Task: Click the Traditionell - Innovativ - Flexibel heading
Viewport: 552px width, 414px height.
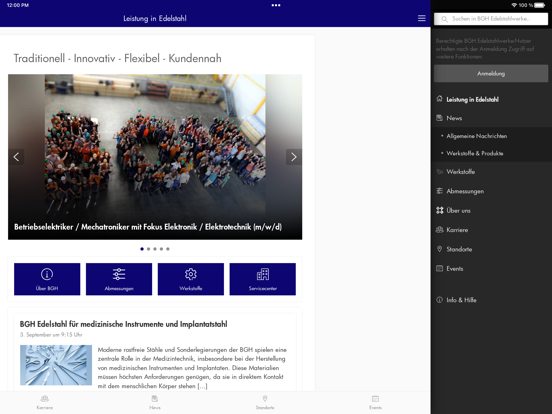Action: [118, 58]
